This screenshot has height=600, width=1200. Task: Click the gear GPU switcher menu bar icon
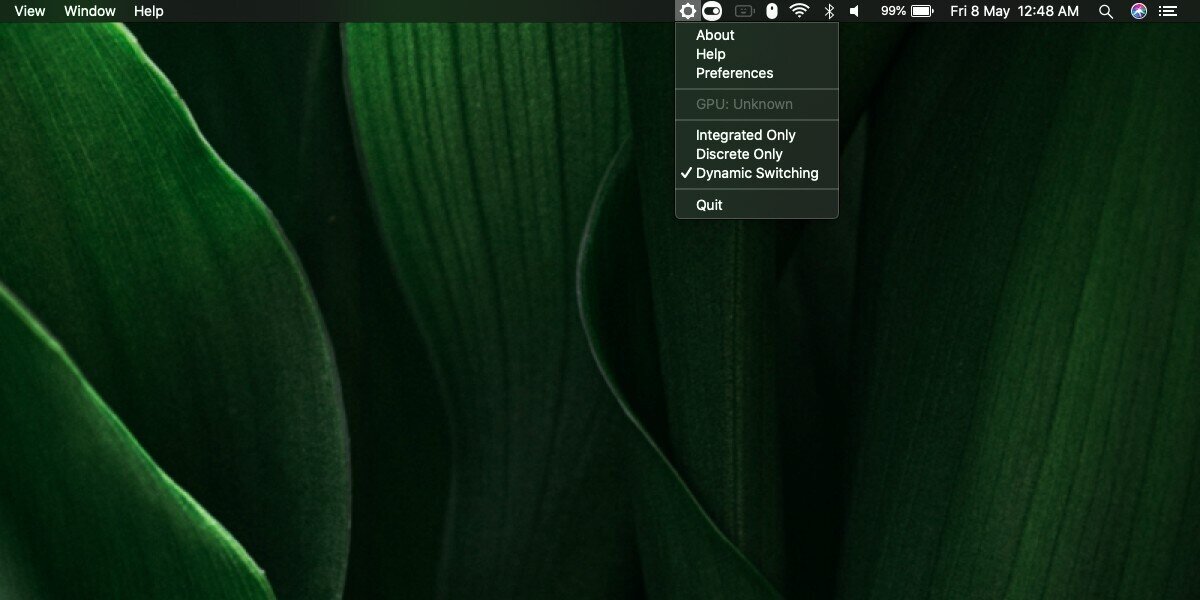[x=687, y=11]
